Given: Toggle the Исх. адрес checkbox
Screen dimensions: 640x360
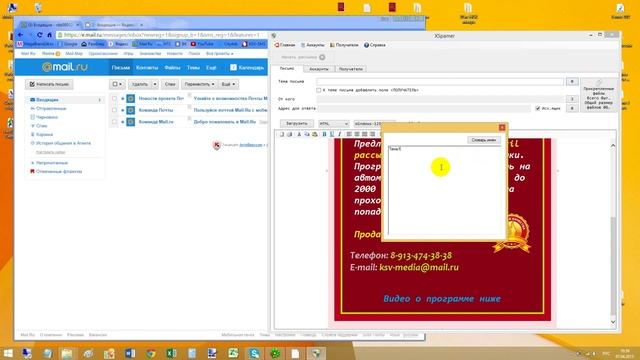Looking at the screenshot, I should click(538, 109).
